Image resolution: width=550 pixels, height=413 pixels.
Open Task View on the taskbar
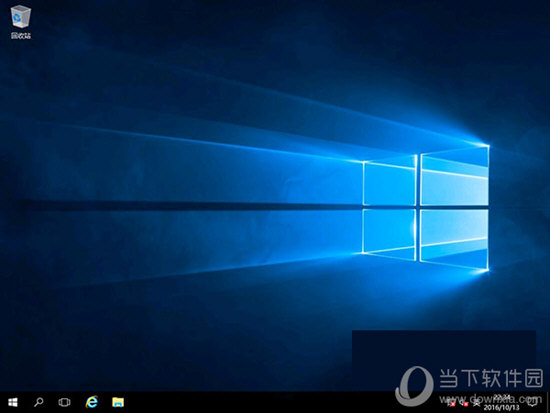click(x=64, y=402)
